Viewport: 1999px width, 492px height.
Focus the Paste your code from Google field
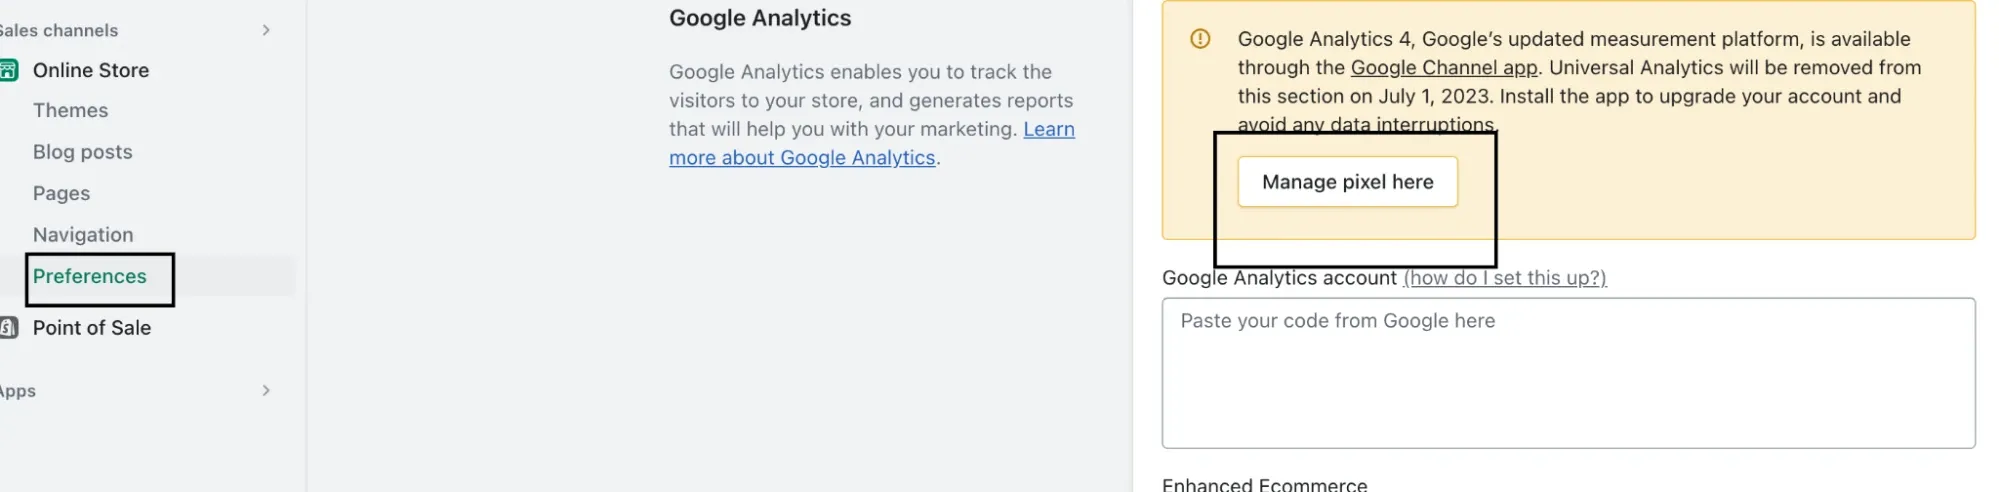(x=1568, y=373)
